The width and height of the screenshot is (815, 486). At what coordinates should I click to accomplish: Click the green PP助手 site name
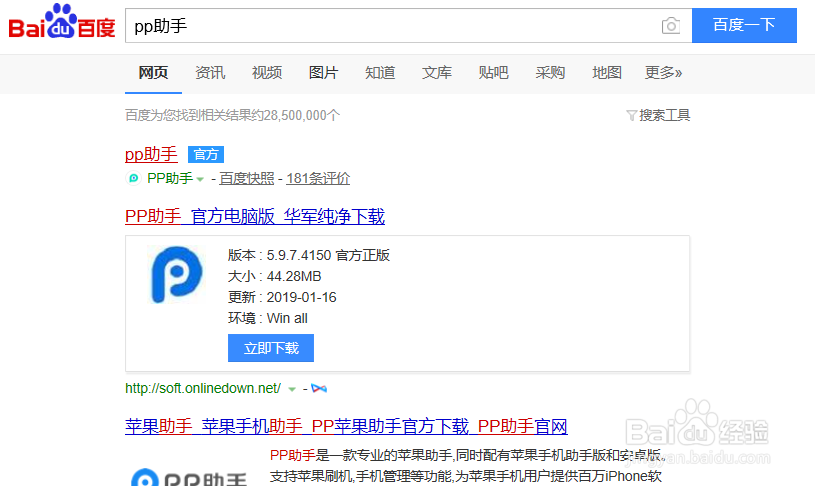170,178
